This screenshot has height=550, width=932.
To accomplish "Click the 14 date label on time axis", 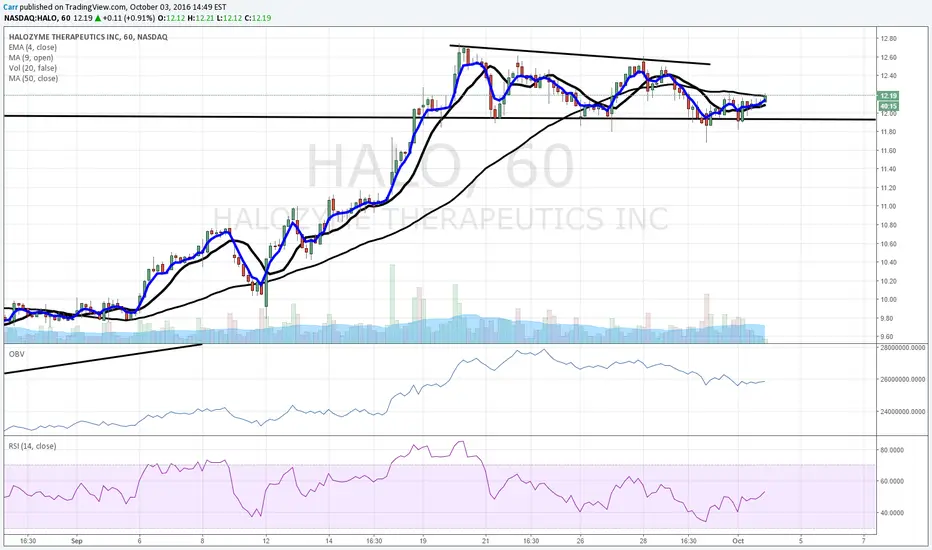I will tap(329, 541).
